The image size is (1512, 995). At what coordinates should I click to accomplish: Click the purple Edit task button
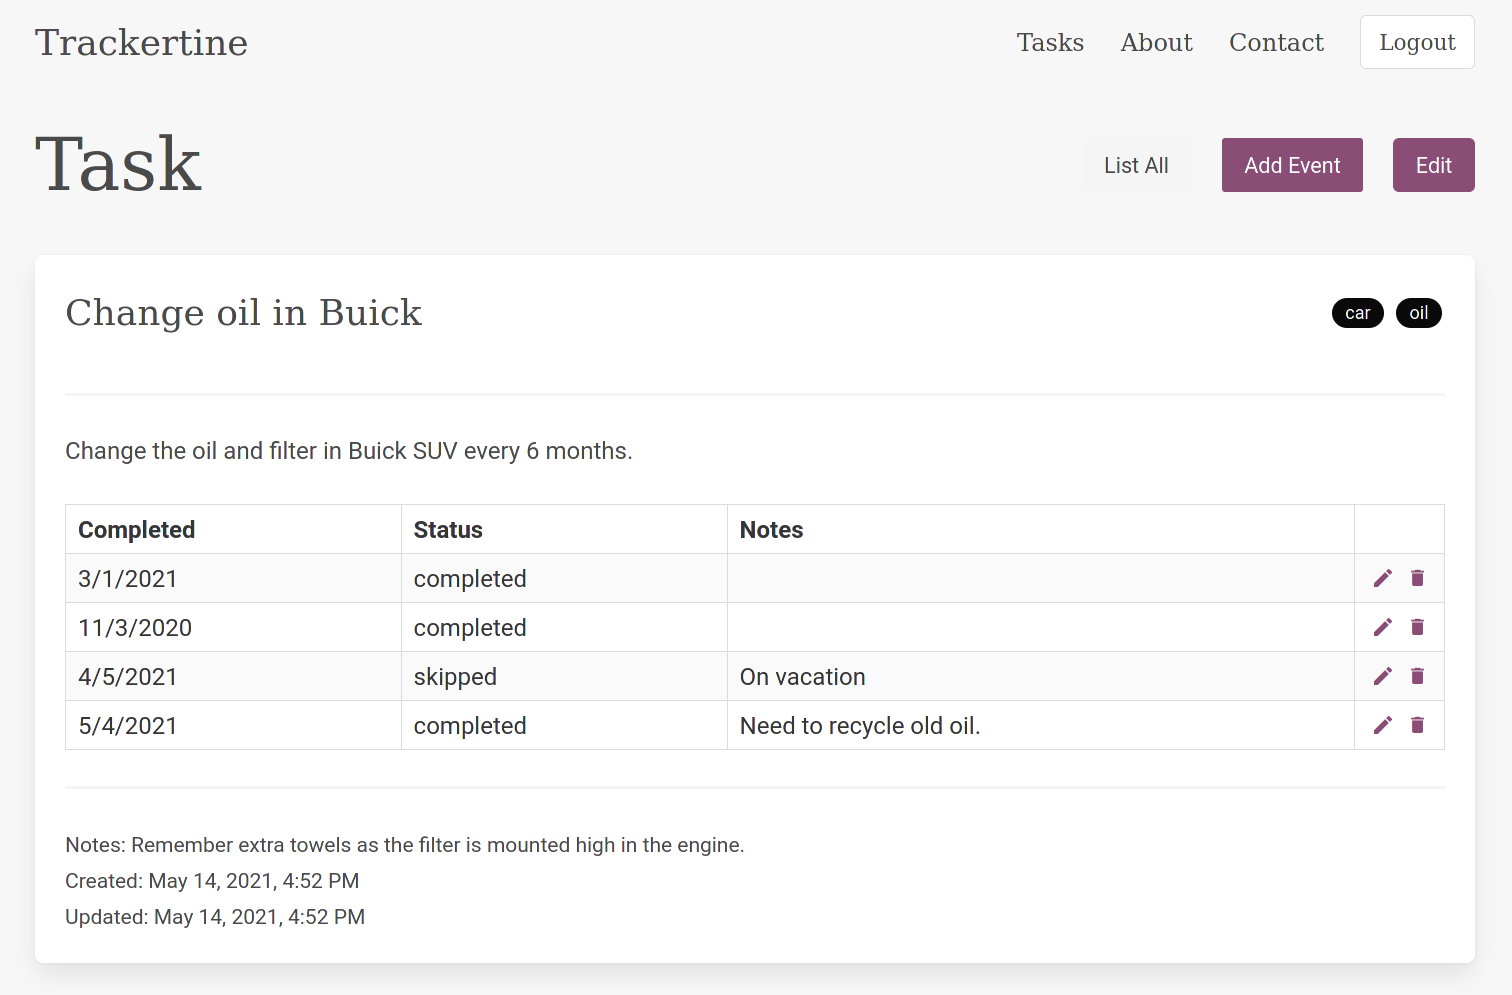pos(1433,165)
